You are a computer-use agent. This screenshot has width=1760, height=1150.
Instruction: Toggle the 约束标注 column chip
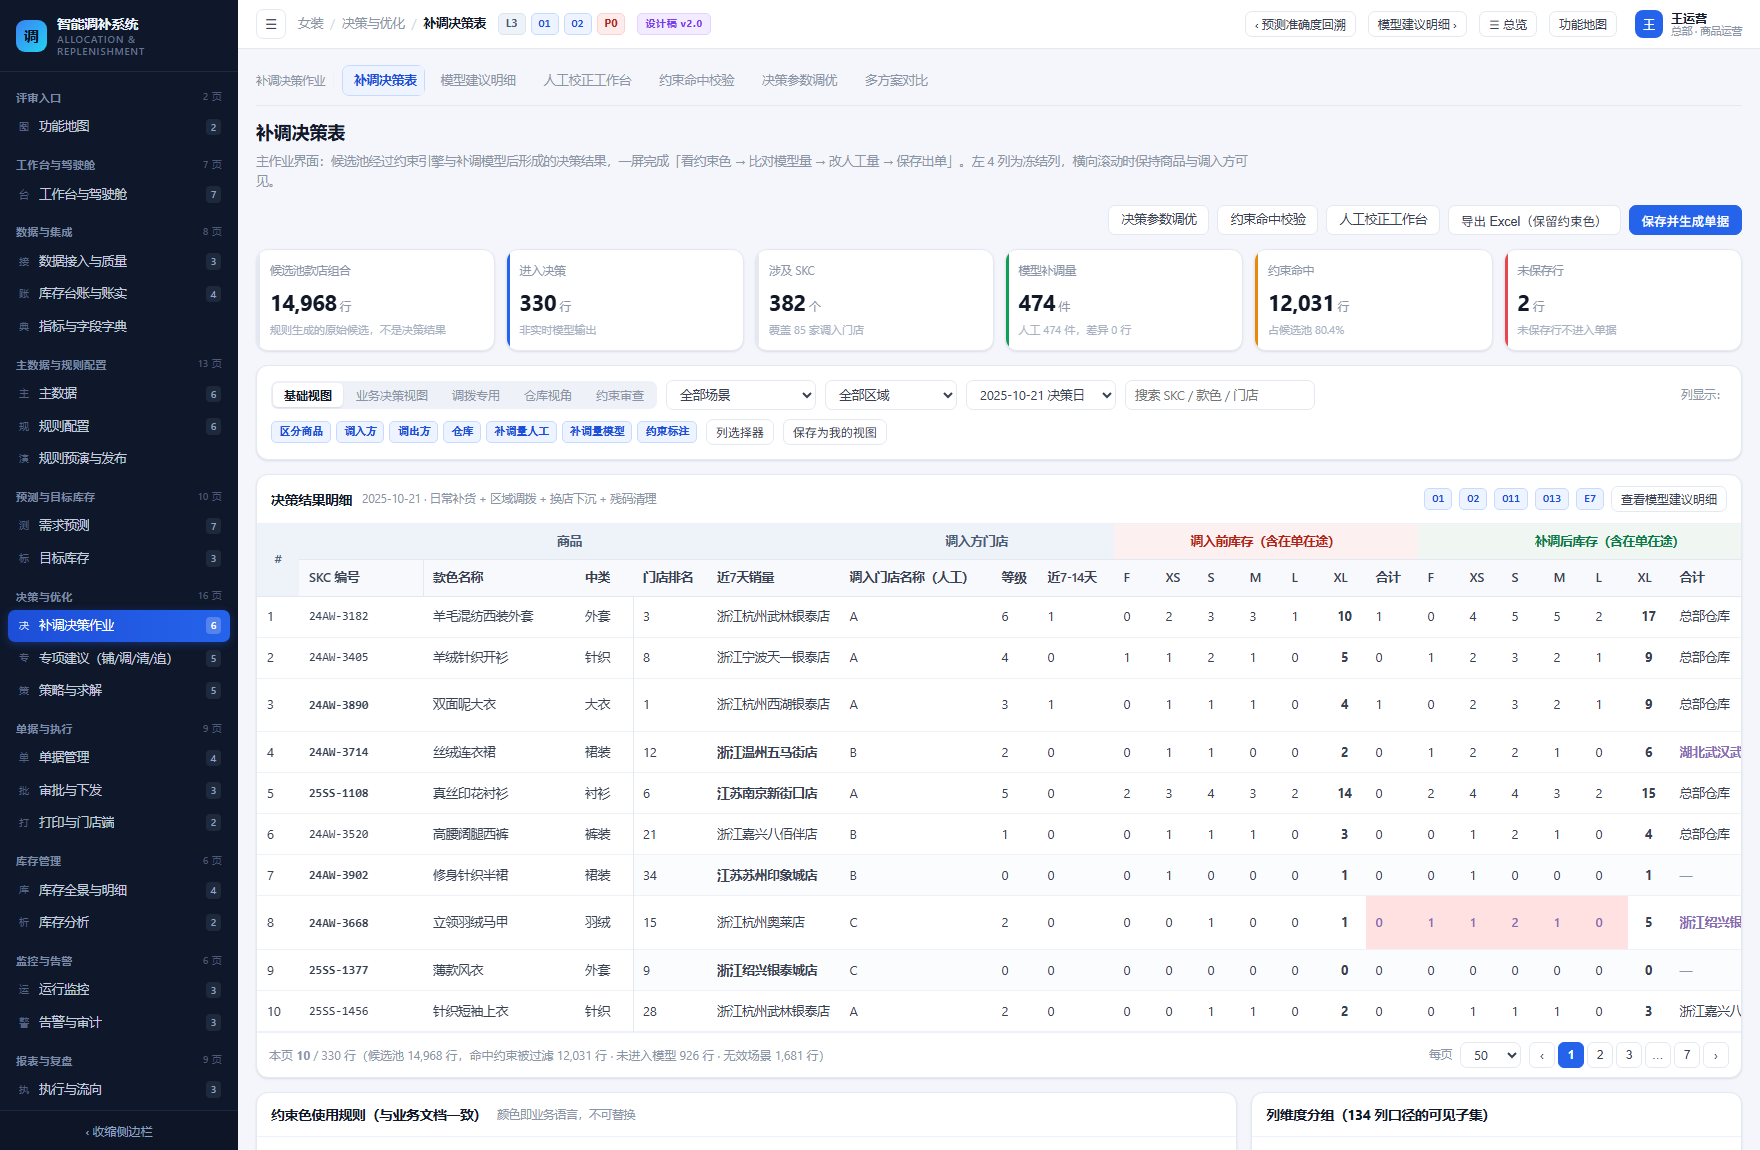667,431
